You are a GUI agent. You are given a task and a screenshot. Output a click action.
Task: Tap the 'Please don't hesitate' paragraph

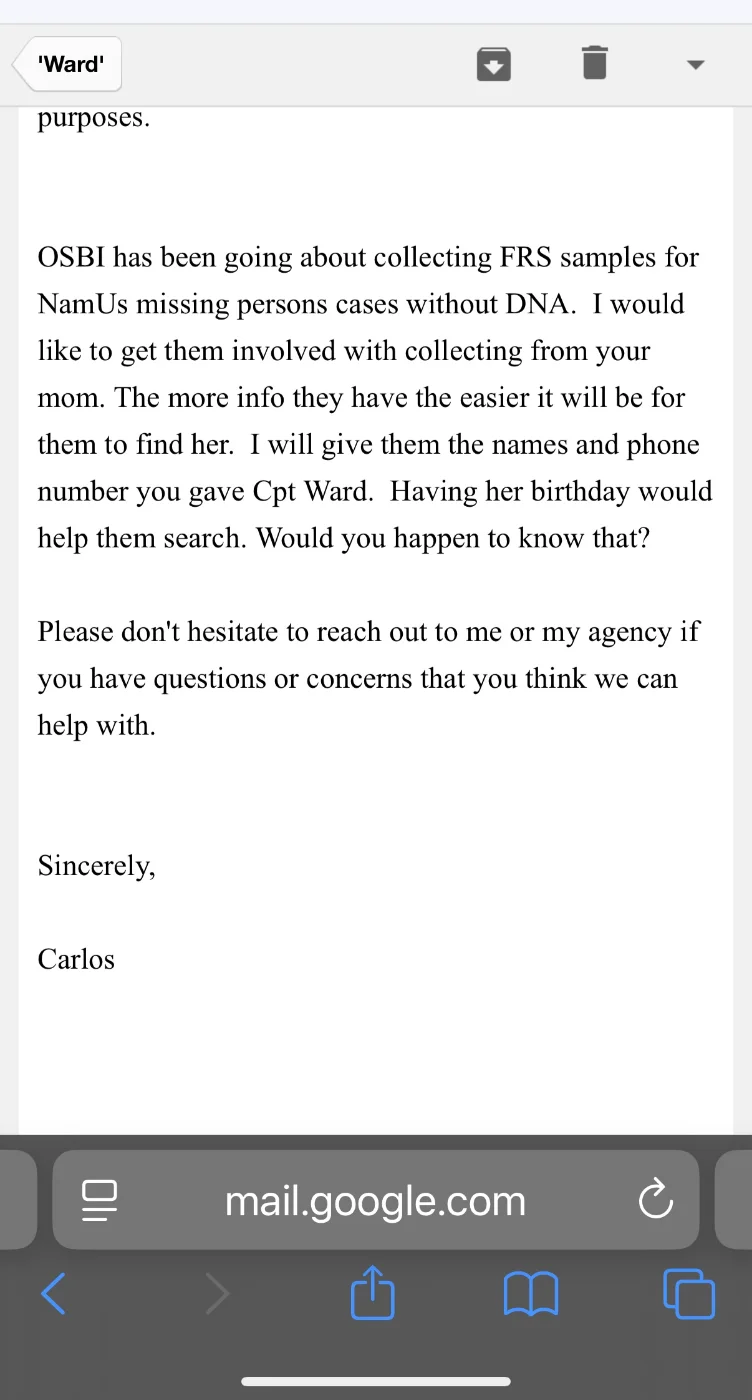coord(370,678)
